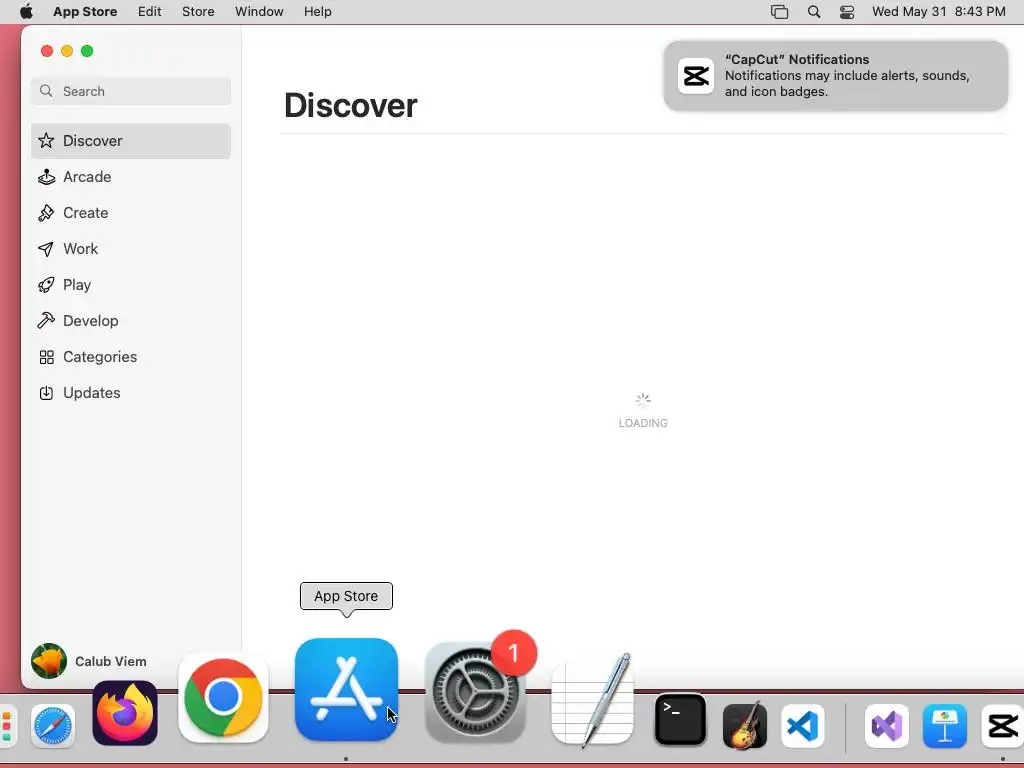Image resolution: width=1024 pixels, height=768 pixels.
Task: Launch Terminal from the Dock
Action: pos(680,720)
